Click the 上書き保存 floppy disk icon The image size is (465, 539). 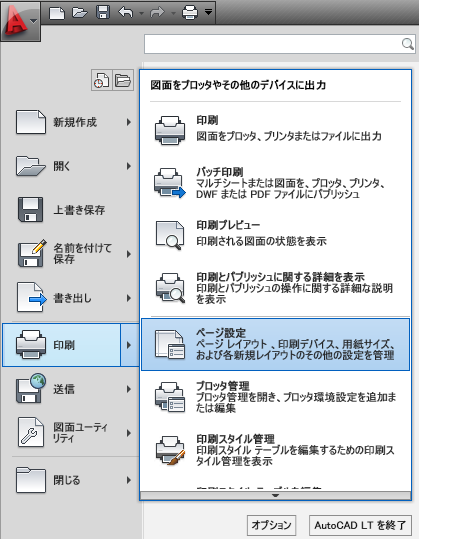pyautogui.click(x=31, y=210)
